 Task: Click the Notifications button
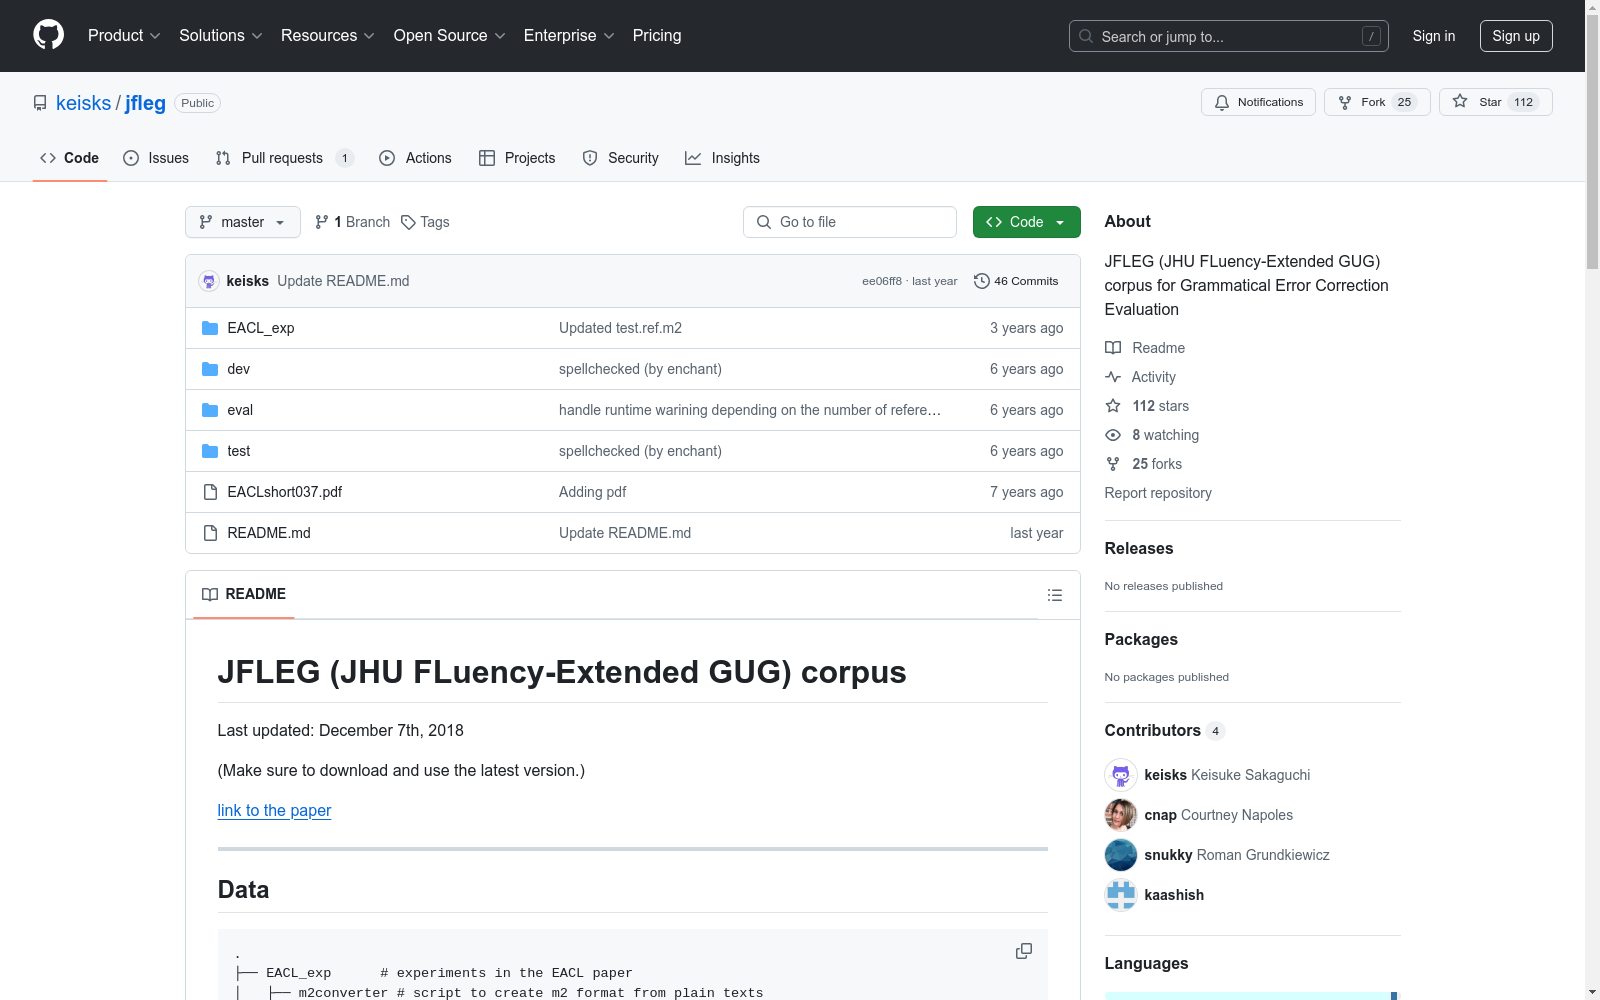tap(1258, 102)
